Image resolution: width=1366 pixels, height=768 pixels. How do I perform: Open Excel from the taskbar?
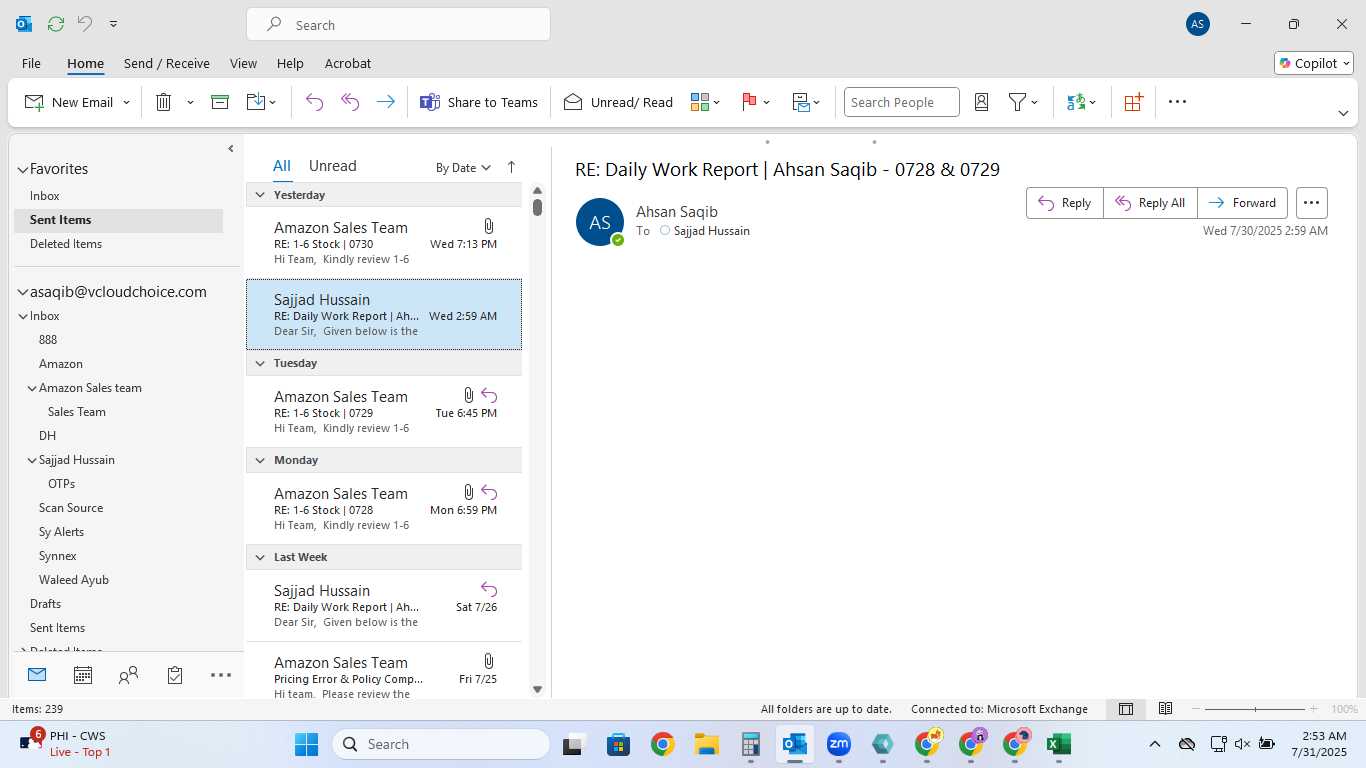[1058, 744]
